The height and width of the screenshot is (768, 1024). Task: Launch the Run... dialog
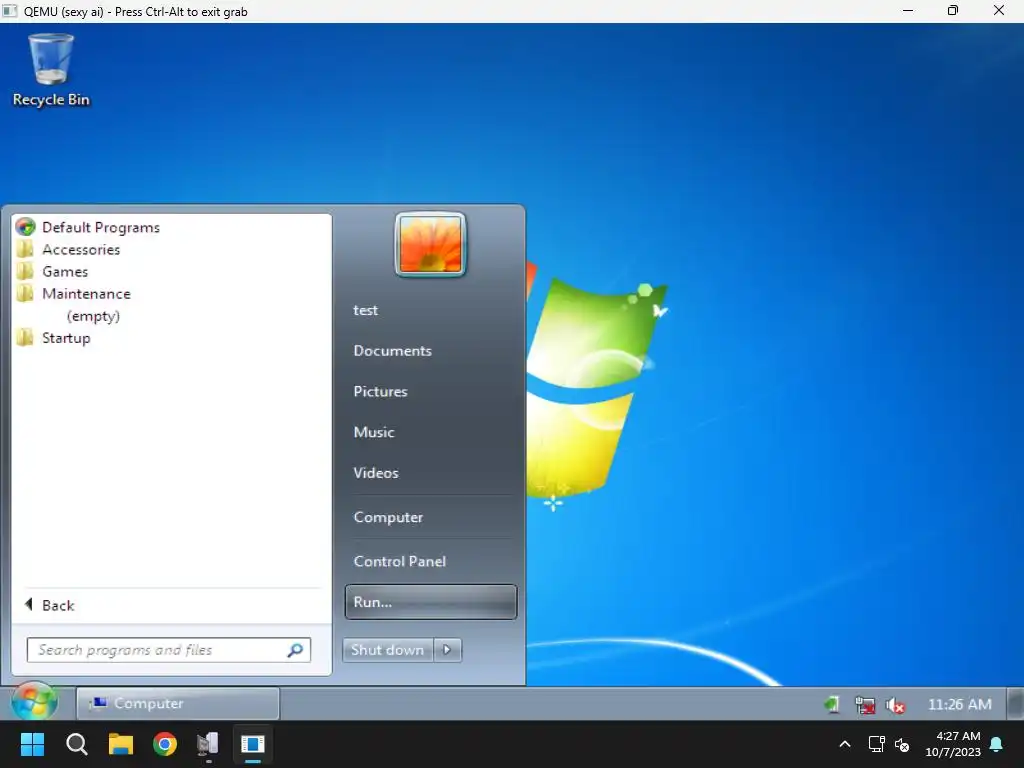(x=431, y=601)
